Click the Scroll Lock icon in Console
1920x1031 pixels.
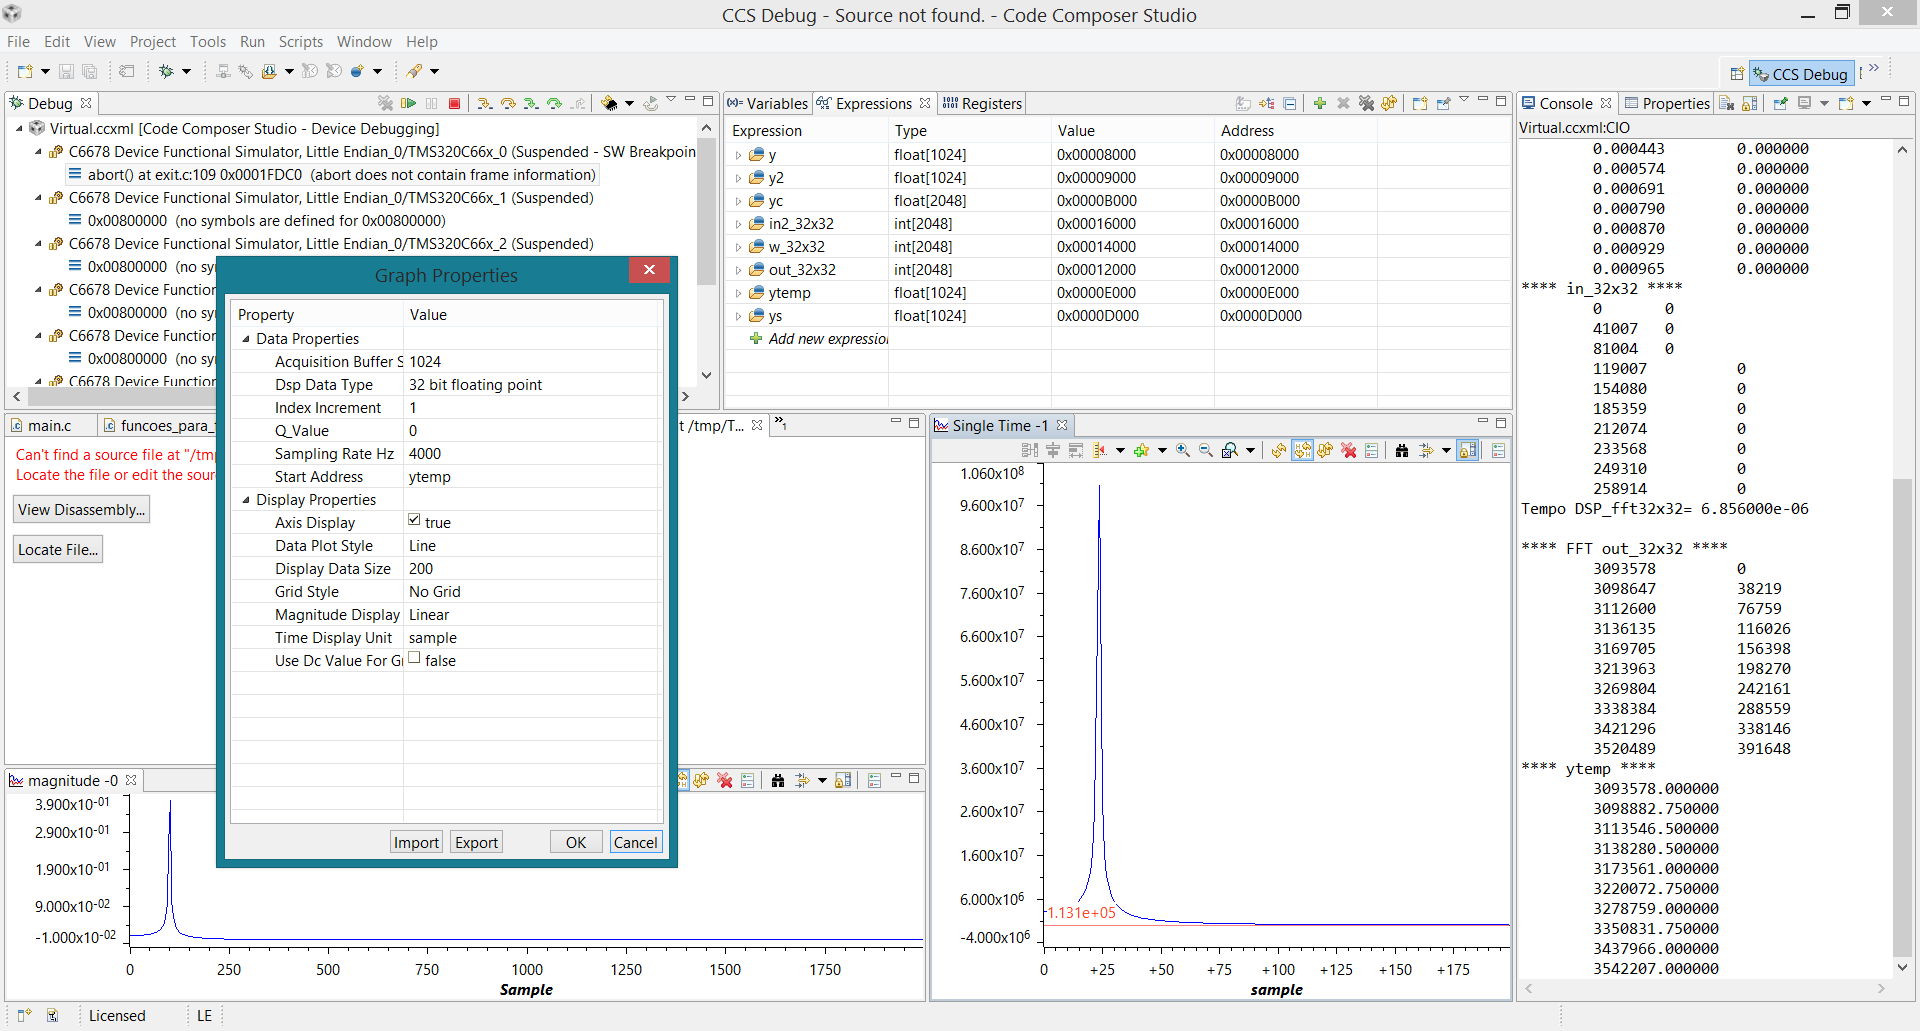click(1750, 103)
